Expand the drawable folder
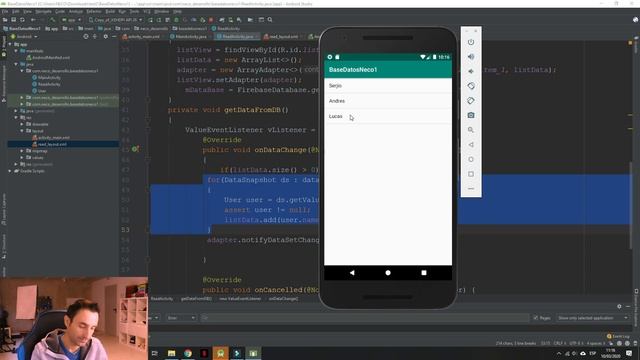 [22, 124]
